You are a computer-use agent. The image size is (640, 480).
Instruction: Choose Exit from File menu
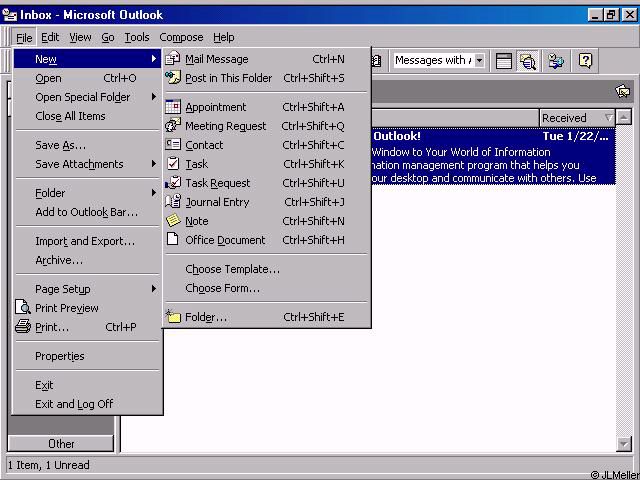coord(87,385)
